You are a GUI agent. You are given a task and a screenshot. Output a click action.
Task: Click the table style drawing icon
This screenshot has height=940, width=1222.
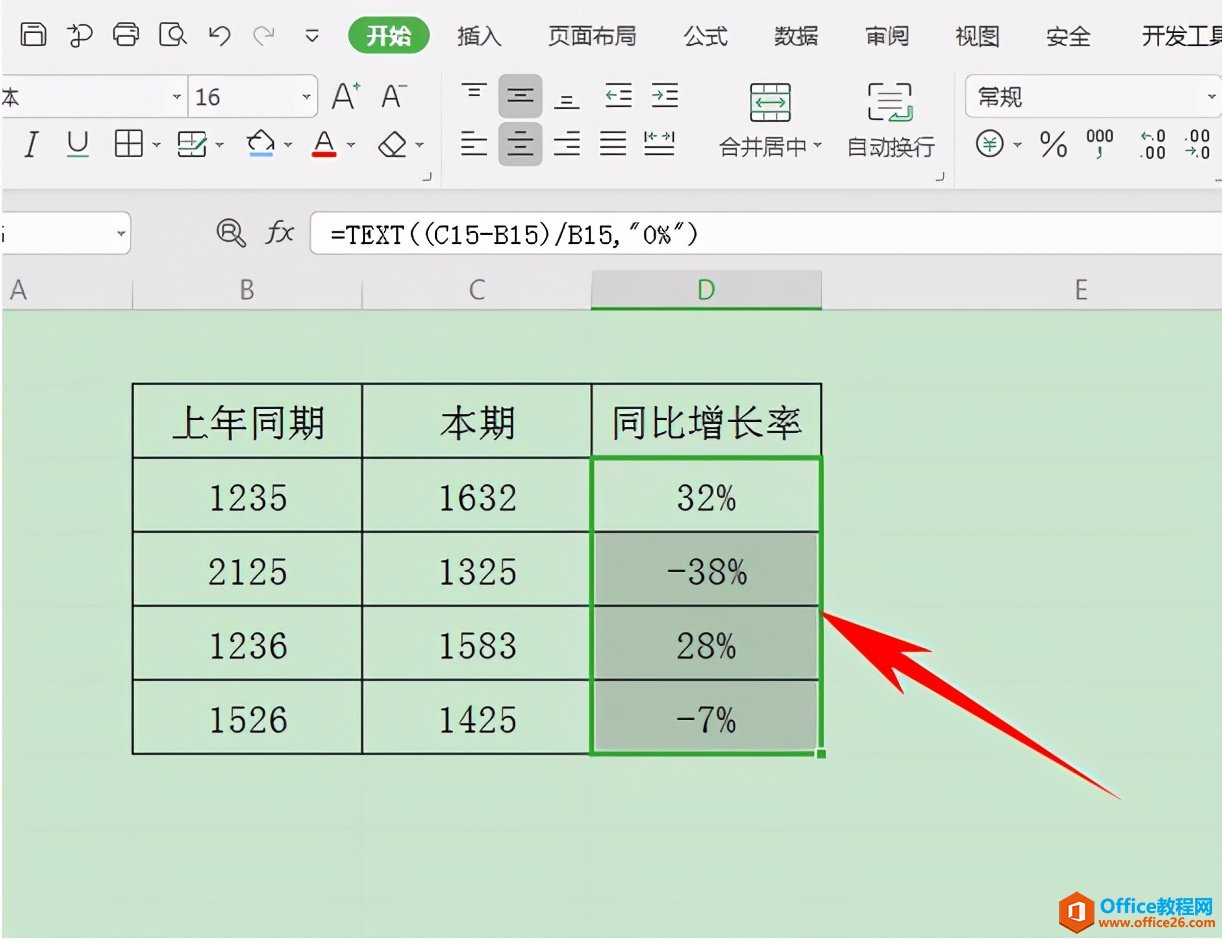192,146
